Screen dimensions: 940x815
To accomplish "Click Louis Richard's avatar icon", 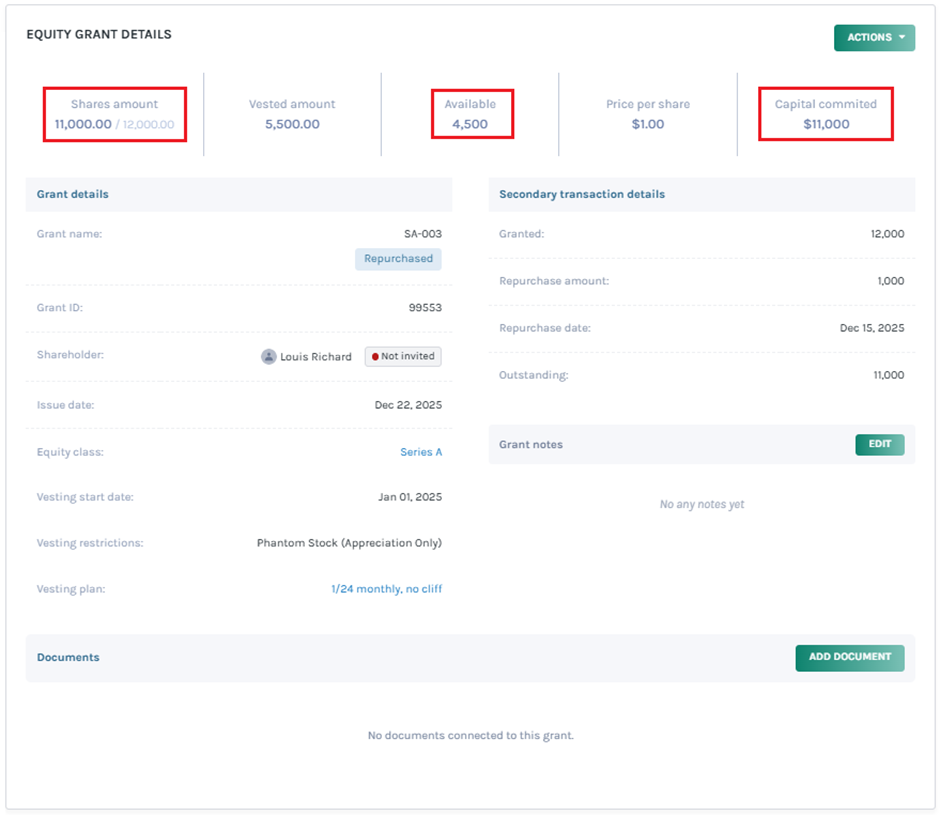I will [269, 357].
